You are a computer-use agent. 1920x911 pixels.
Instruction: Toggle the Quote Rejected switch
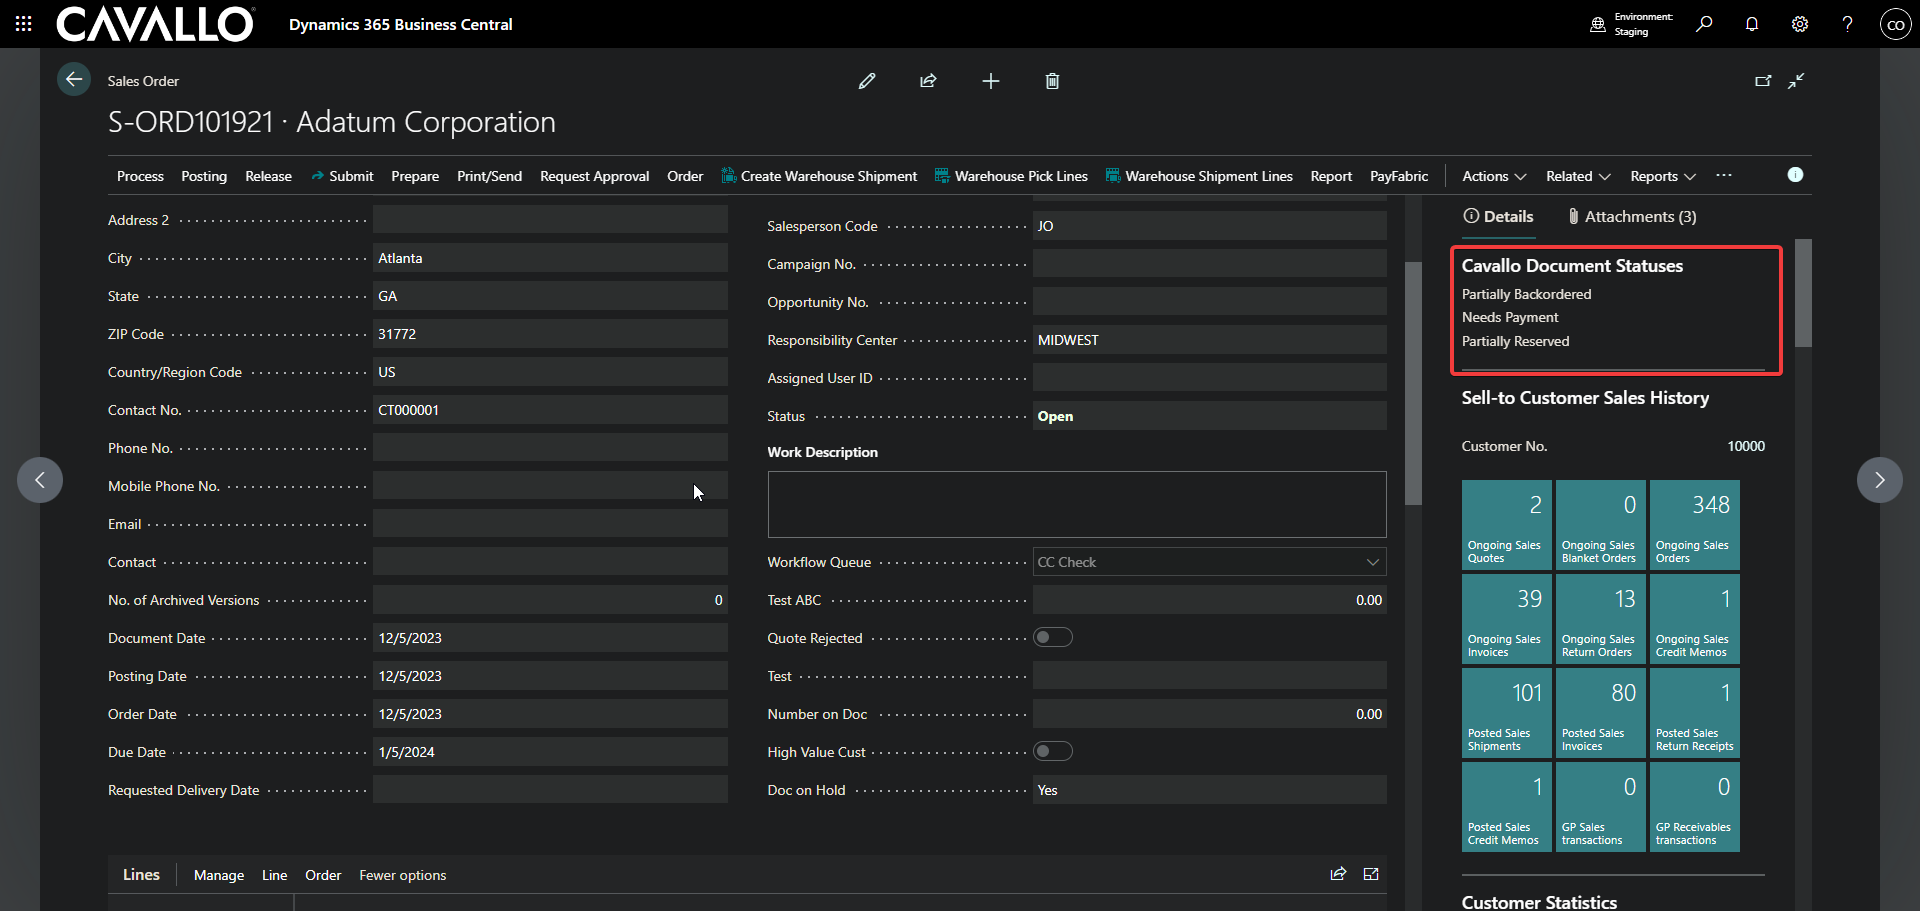1052,638
